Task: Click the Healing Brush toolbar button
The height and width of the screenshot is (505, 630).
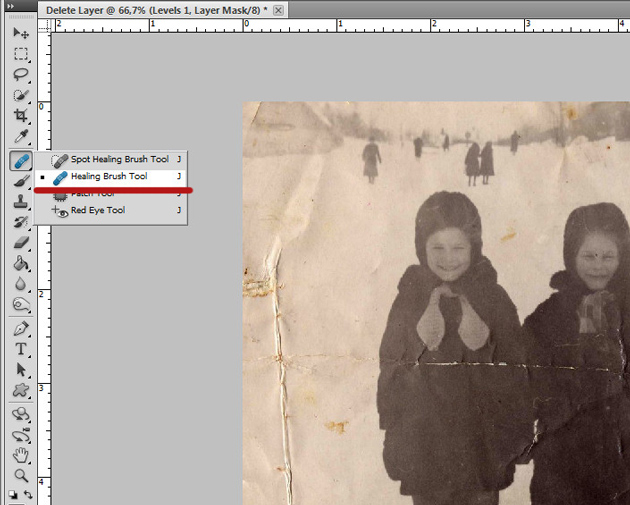Action: click(x=20, y=160)
